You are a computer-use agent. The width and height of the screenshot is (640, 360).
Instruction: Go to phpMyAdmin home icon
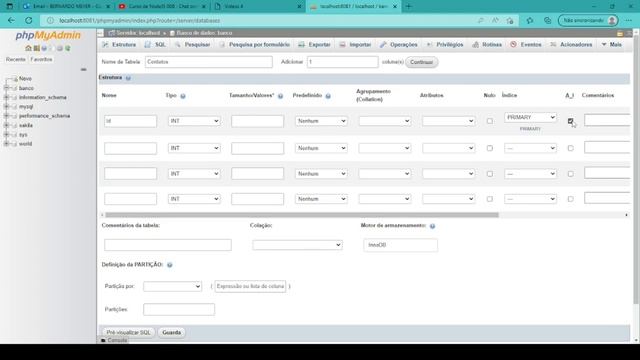tap(28, 48)
